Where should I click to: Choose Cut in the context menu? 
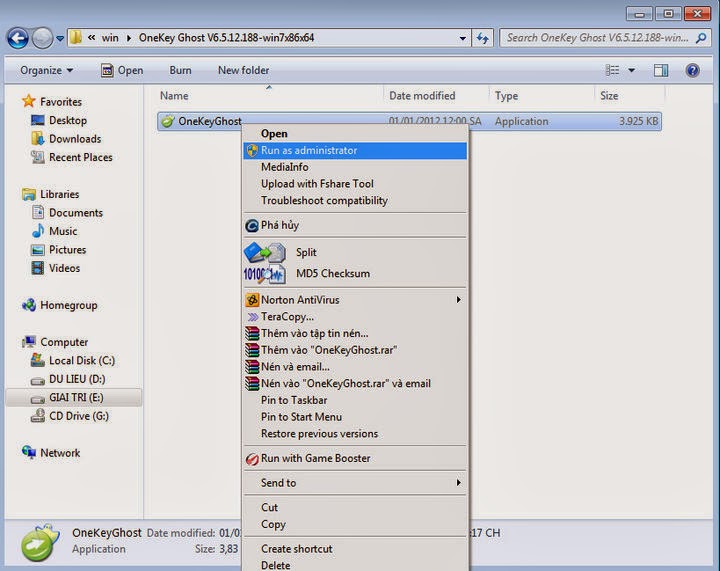355,507
